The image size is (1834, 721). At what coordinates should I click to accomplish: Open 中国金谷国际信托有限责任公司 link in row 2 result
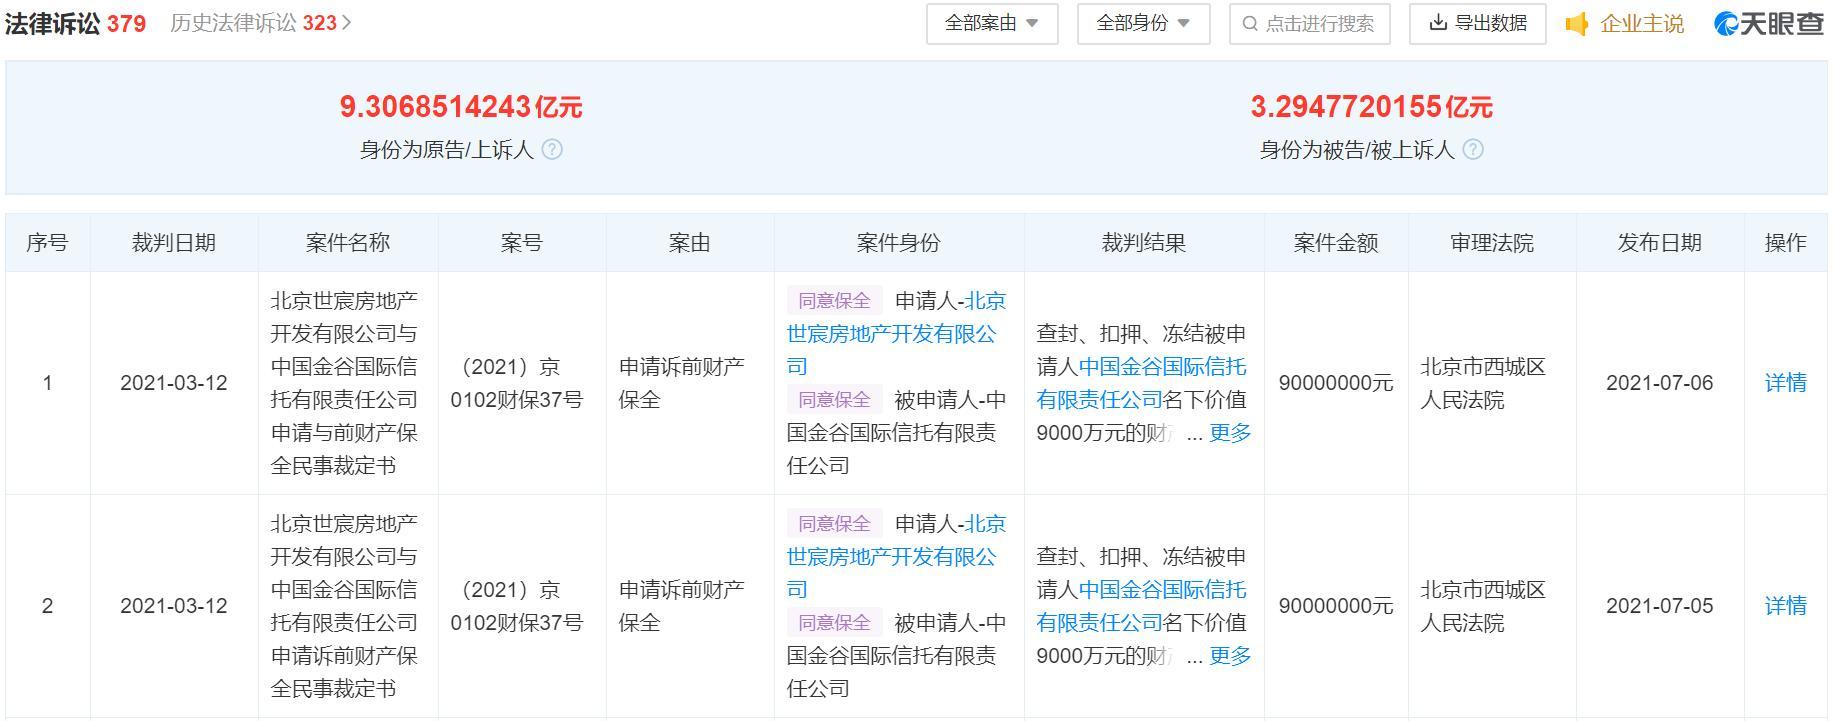click(1142, 606)
